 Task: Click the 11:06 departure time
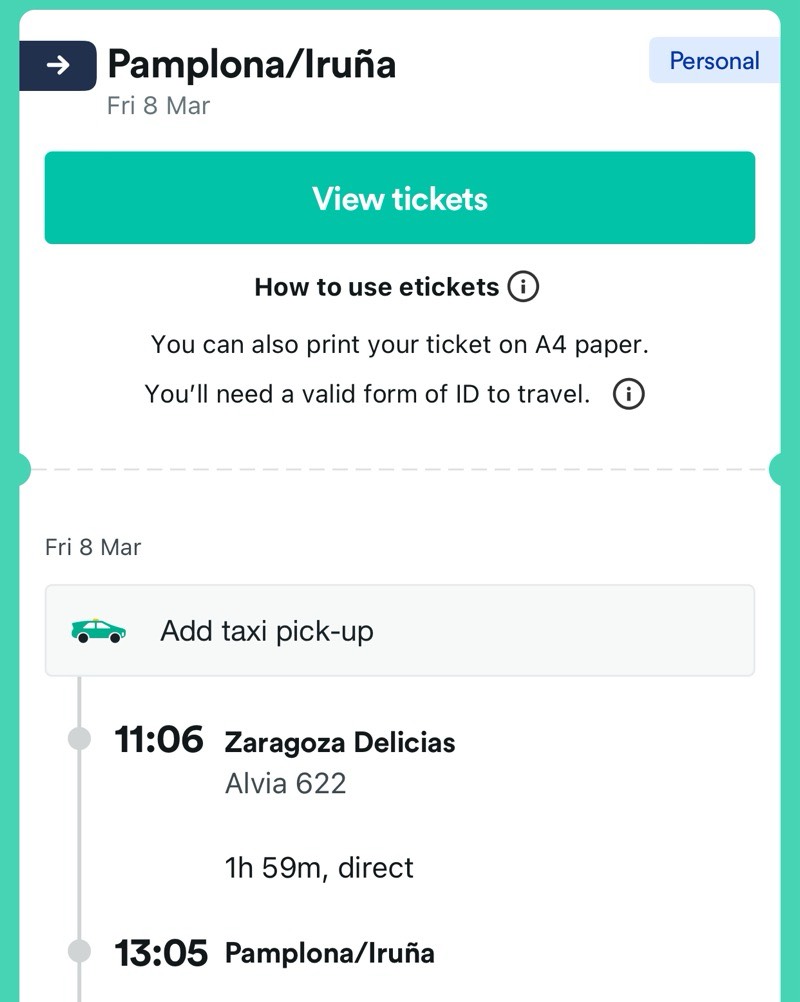pyautogui.click(x=159, y=741)
